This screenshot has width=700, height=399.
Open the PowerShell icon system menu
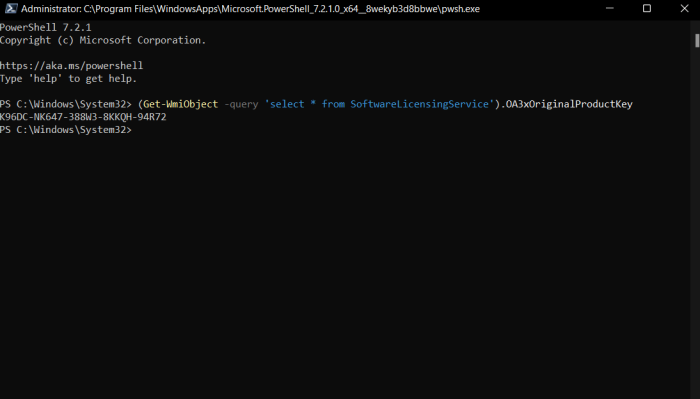11,8
